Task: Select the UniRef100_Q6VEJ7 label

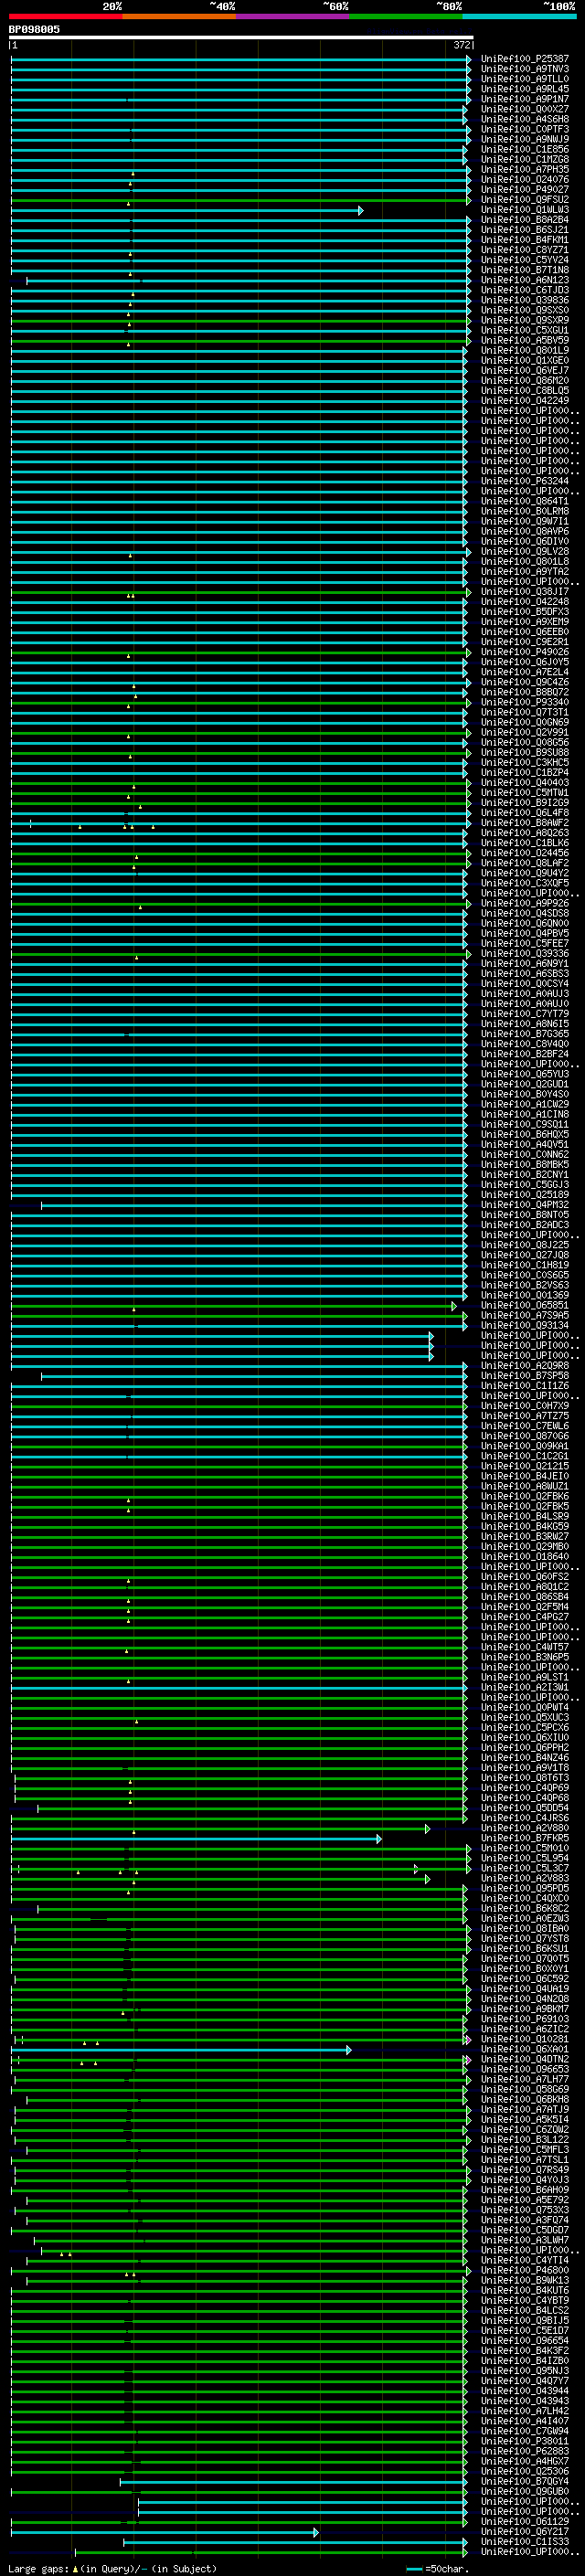Action: (525, 371)
